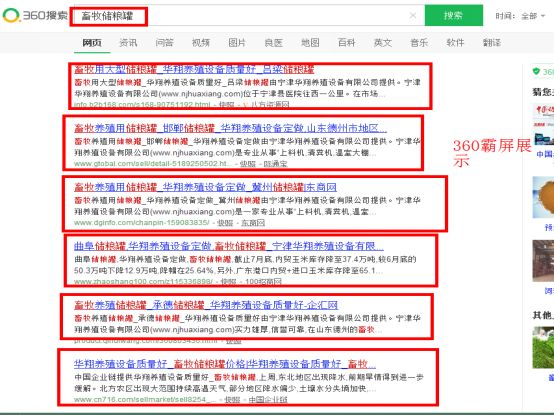Image resolution: width=554 pixels, height=415 pixels.
Task: Open the 视频 tab
Action: click(201, 43)
